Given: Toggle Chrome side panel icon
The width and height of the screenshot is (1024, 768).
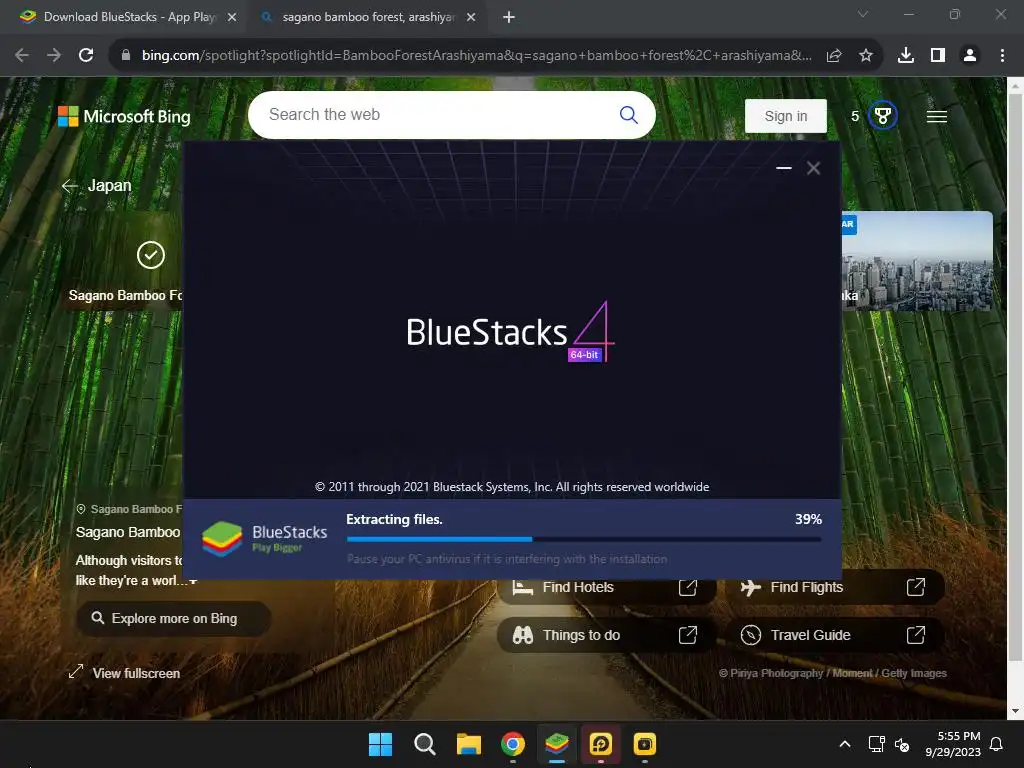Looking at the screenshot, I should [938, 56].
